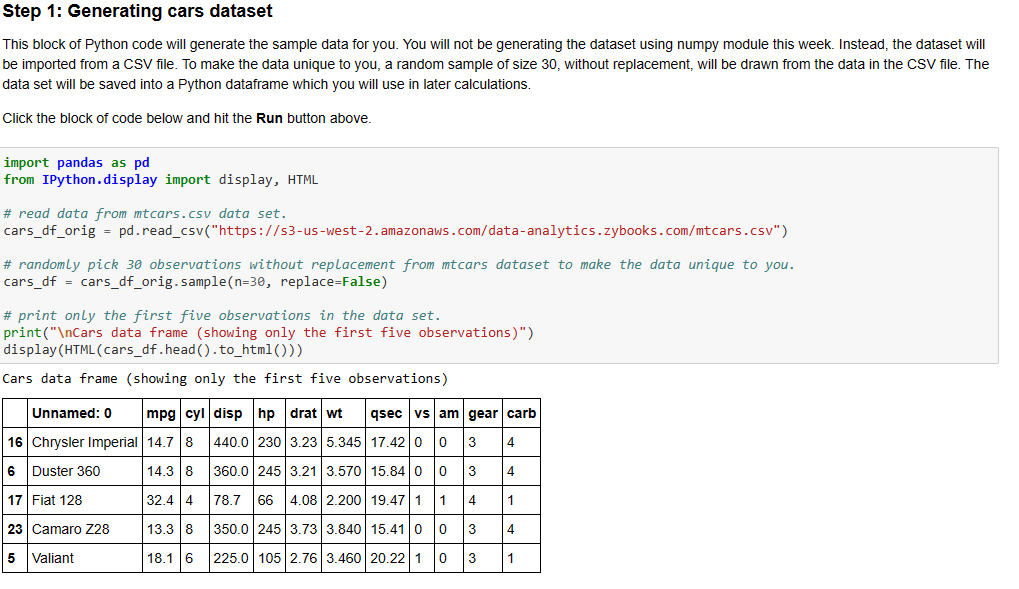Viewport: 1019px width, 589px height.
Task: Click the cars_df_orig.sample line of code
Action: pyautogui.click(x=195, y=281)
